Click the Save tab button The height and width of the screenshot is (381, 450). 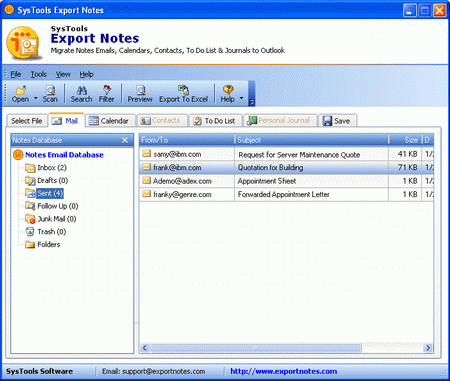pos(338,121)
